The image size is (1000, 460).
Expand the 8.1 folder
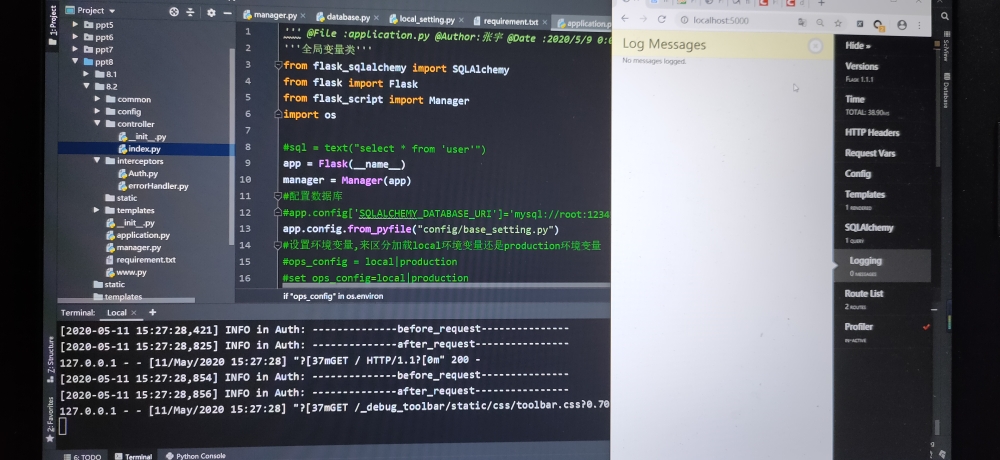click(x=86, y=74)
